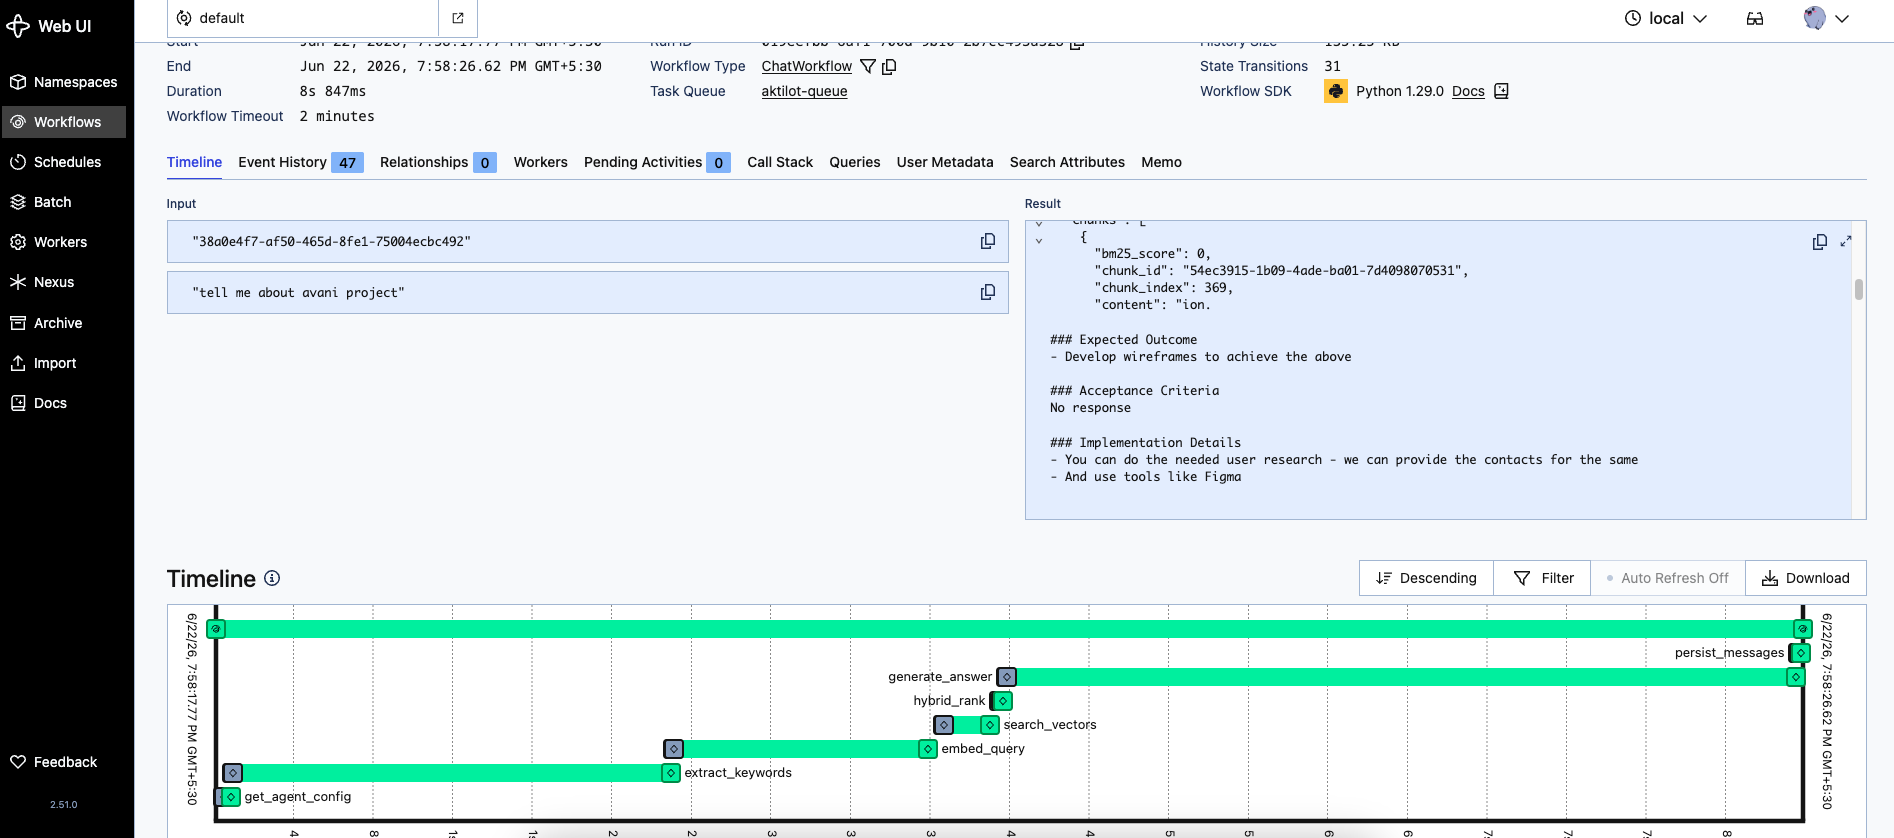Copy the workflow ID input value
Viewport: 1894px width, 838px height.
click(x=988, y=241)
